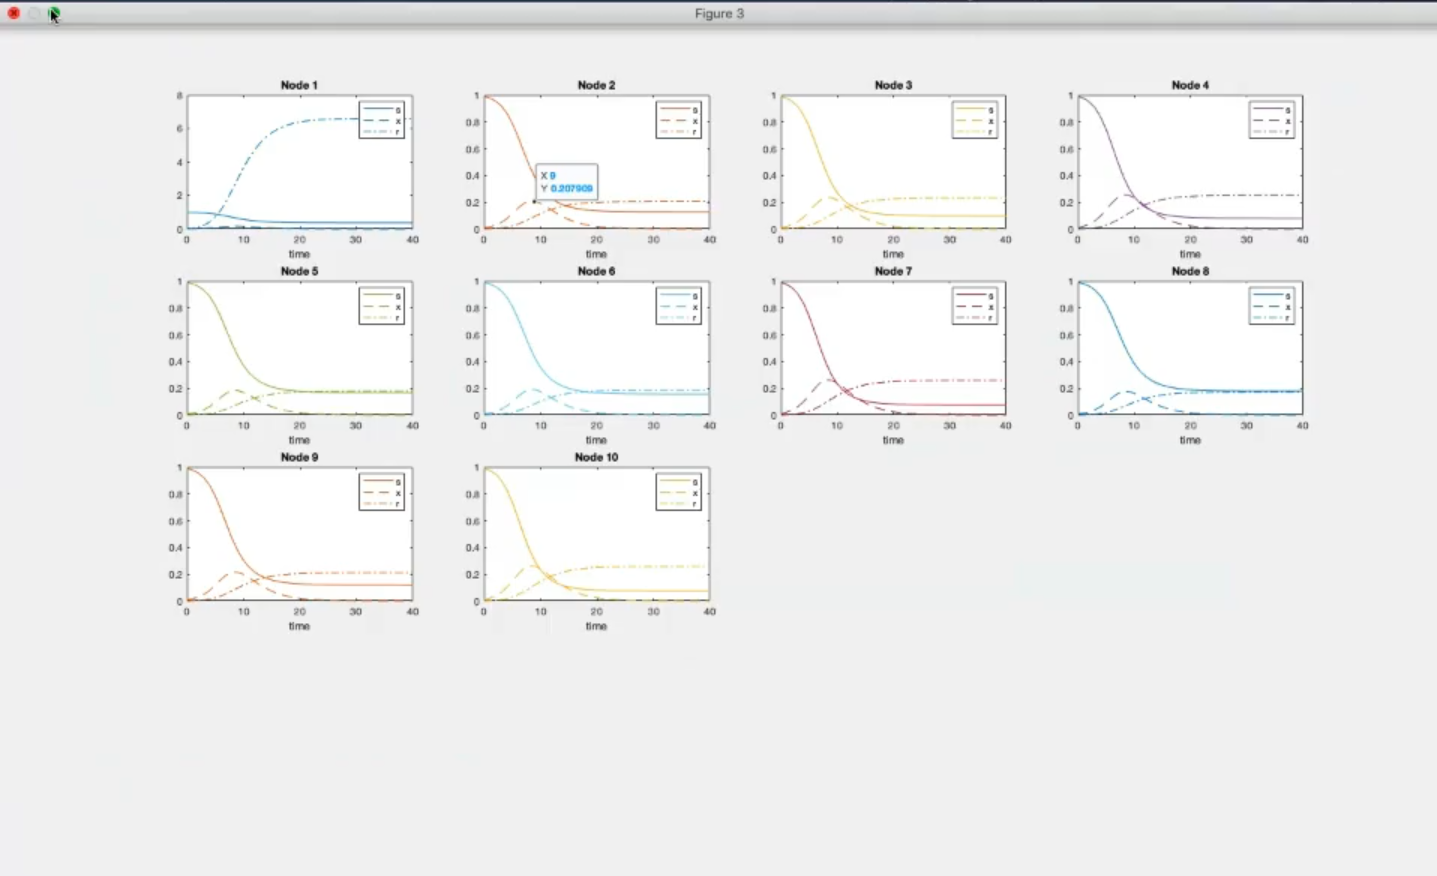1437x876 pixels.
Task: Select the legend in the Node 4 plot
Action: [x=1271, y=120]
